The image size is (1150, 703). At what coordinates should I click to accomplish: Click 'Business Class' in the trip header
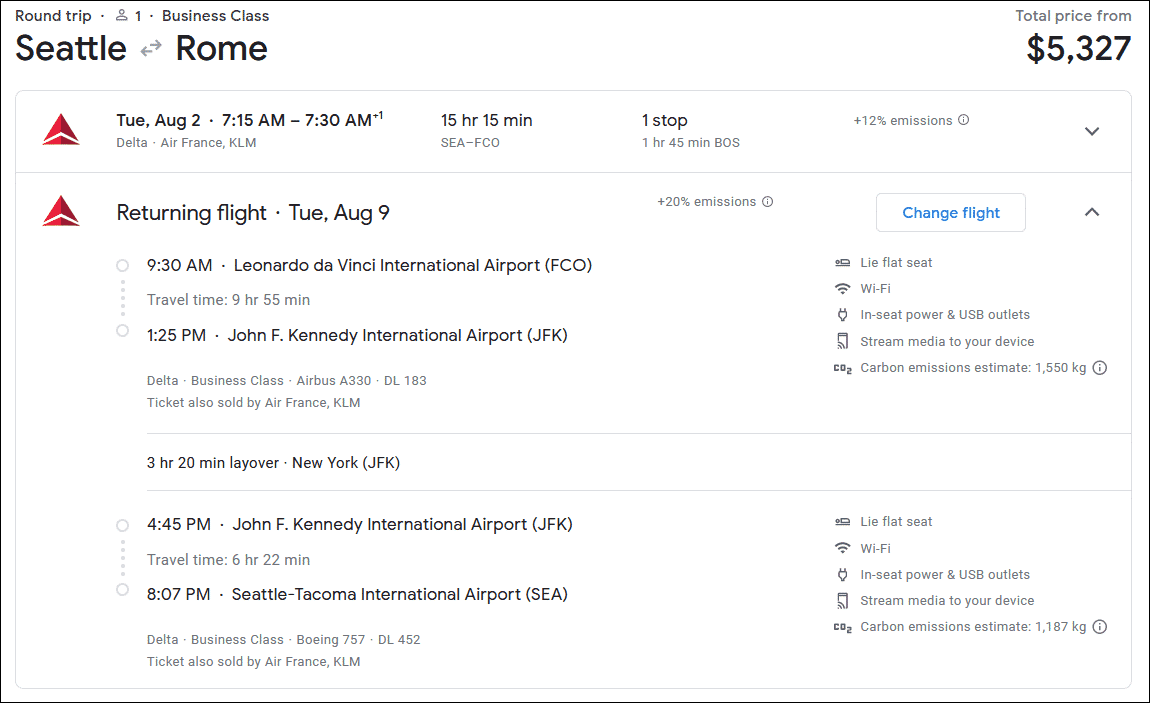click(216, 15)
